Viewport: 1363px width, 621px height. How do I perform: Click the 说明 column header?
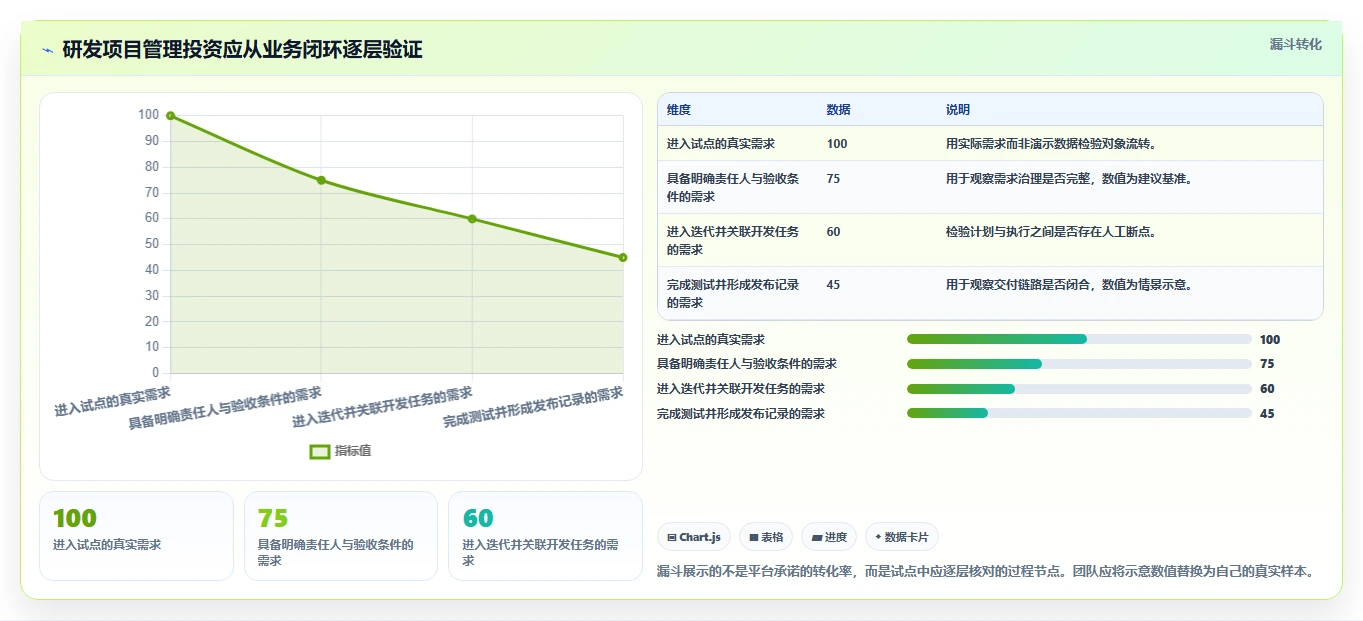(x=958, y=110)
